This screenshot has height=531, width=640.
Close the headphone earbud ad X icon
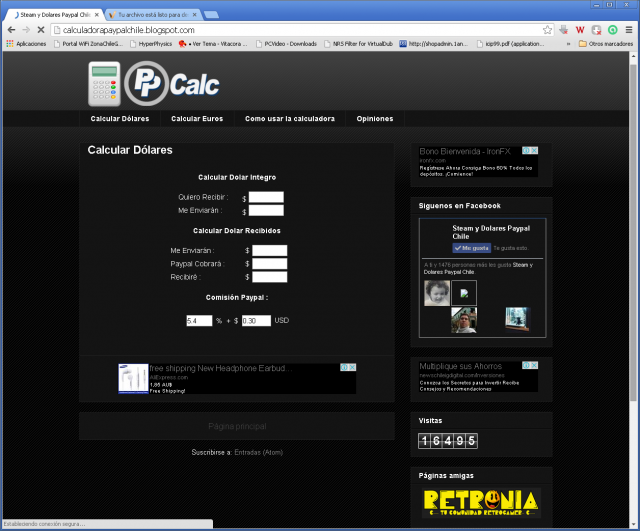pyautogui.click(x=352, y=367)
